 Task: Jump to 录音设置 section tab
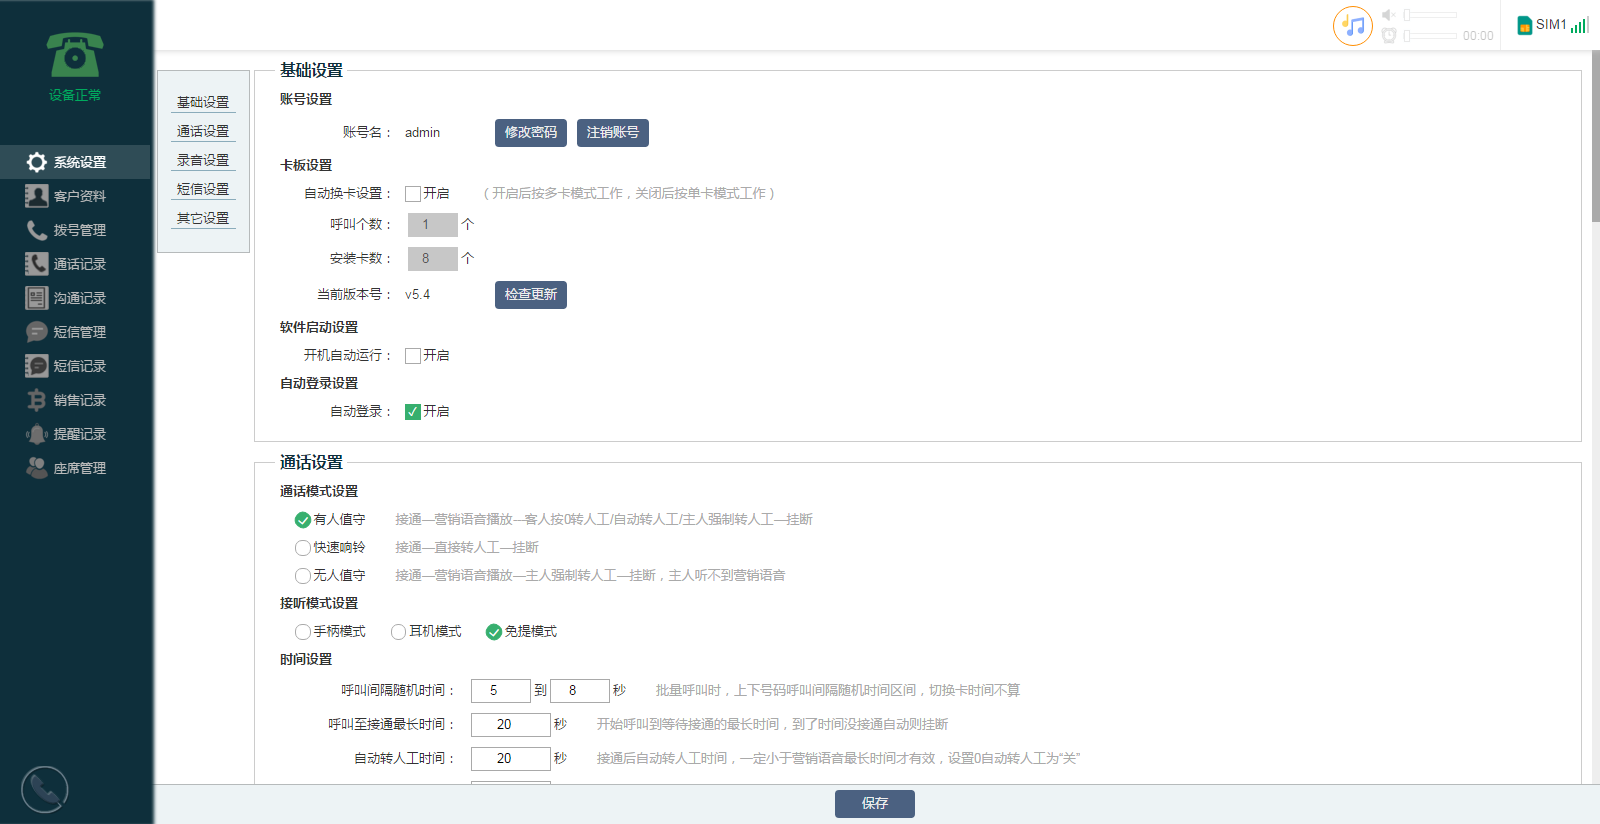click(203, 160)
